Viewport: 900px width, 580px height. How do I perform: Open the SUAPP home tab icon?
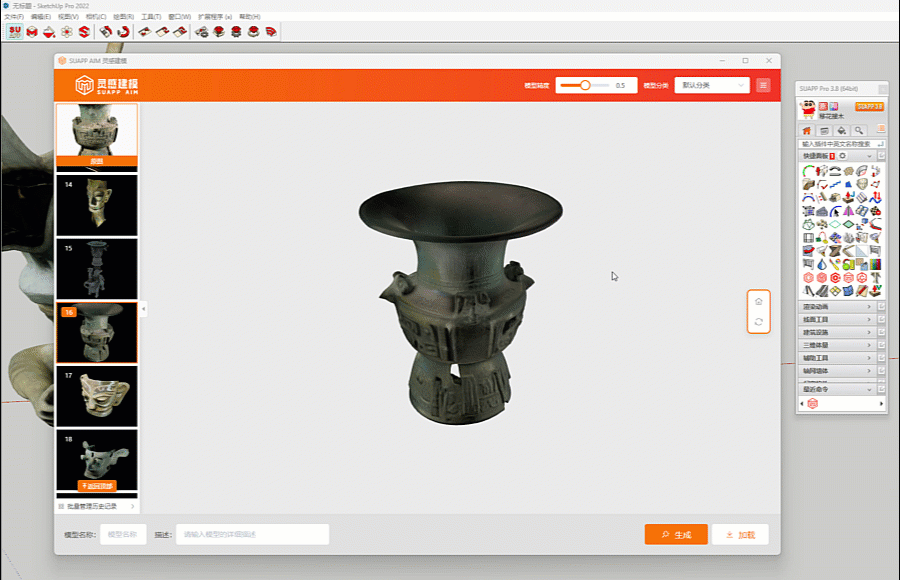click(x=807, y=130)
